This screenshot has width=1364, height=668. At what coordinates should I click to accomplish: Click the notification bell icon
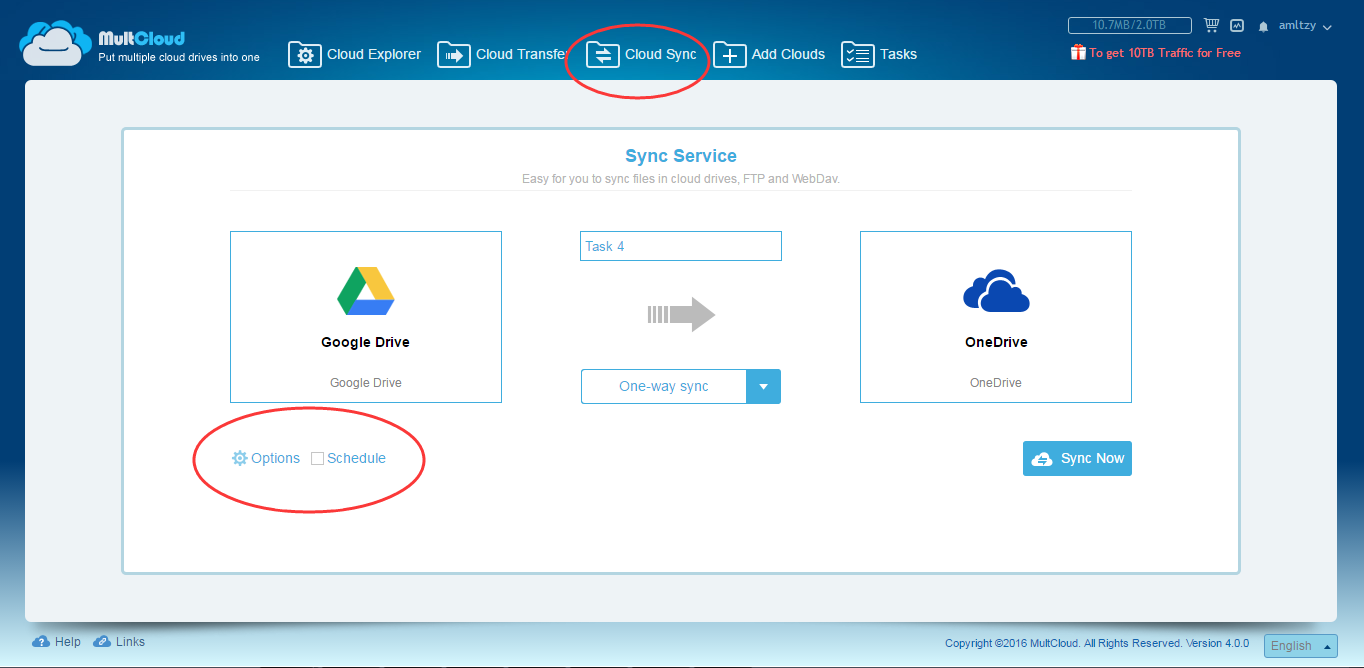pyautogui.click(x=1263, y=27)
